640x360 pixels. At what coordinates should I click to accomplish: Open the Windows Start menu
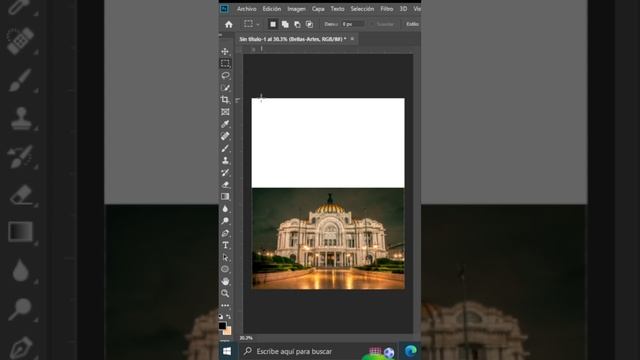(227, 351)
